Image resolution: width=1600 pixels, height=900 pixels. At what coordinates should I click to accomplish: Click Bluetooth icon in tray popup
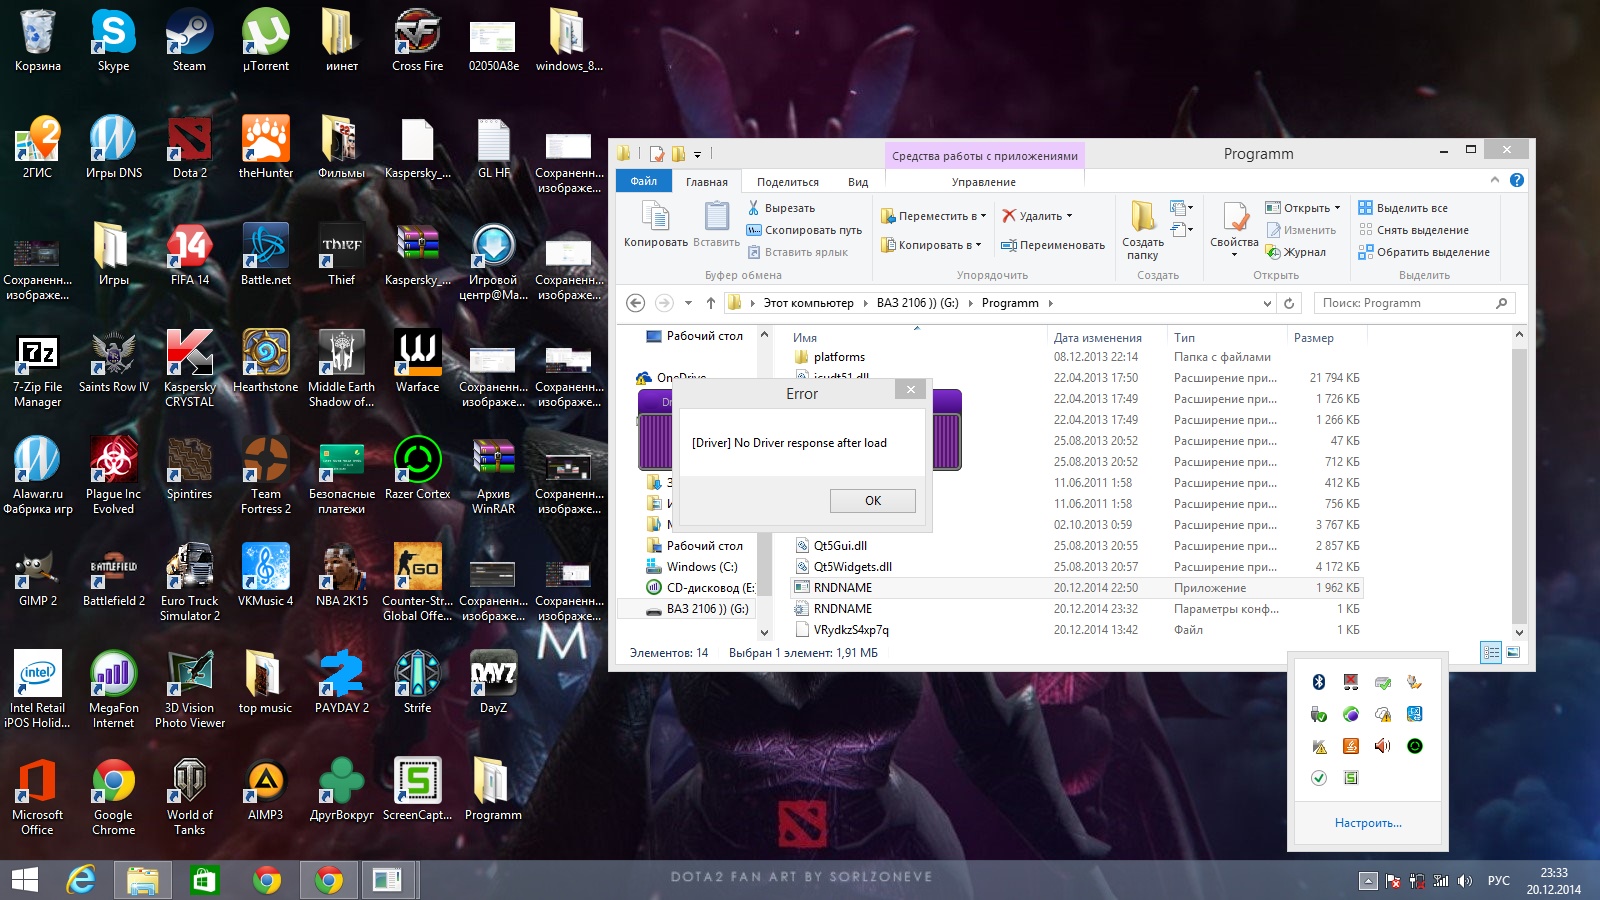point(1319,682)
